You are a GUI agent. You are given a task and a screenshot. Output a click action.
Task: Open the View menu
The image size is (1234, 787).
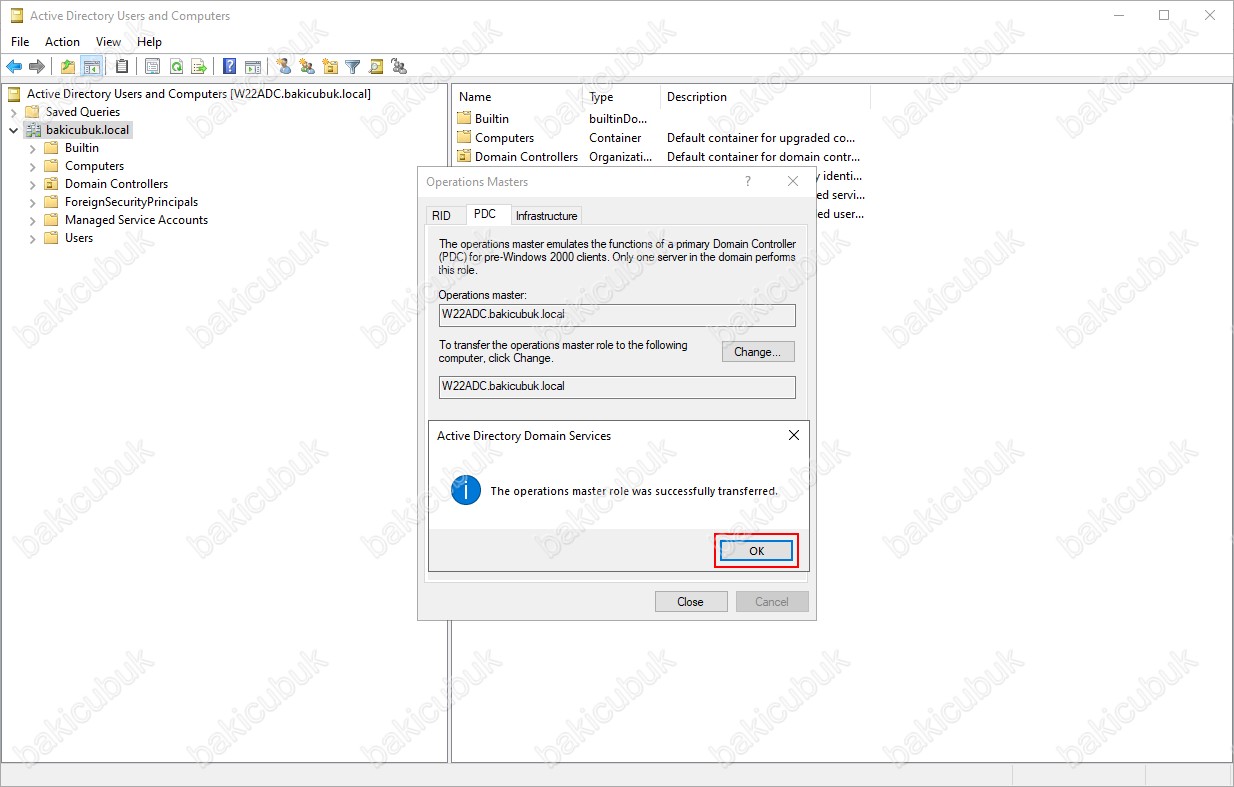click(x=108, y=42)
